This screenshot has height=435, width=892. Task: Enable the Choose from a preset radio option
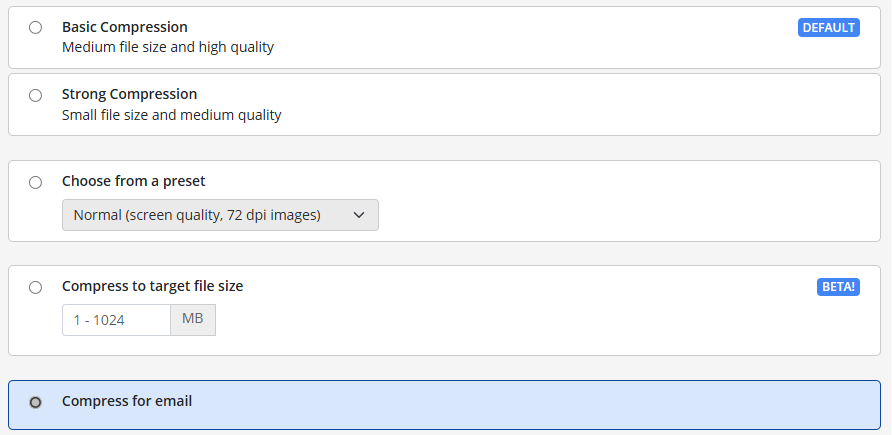click(36, 183)
